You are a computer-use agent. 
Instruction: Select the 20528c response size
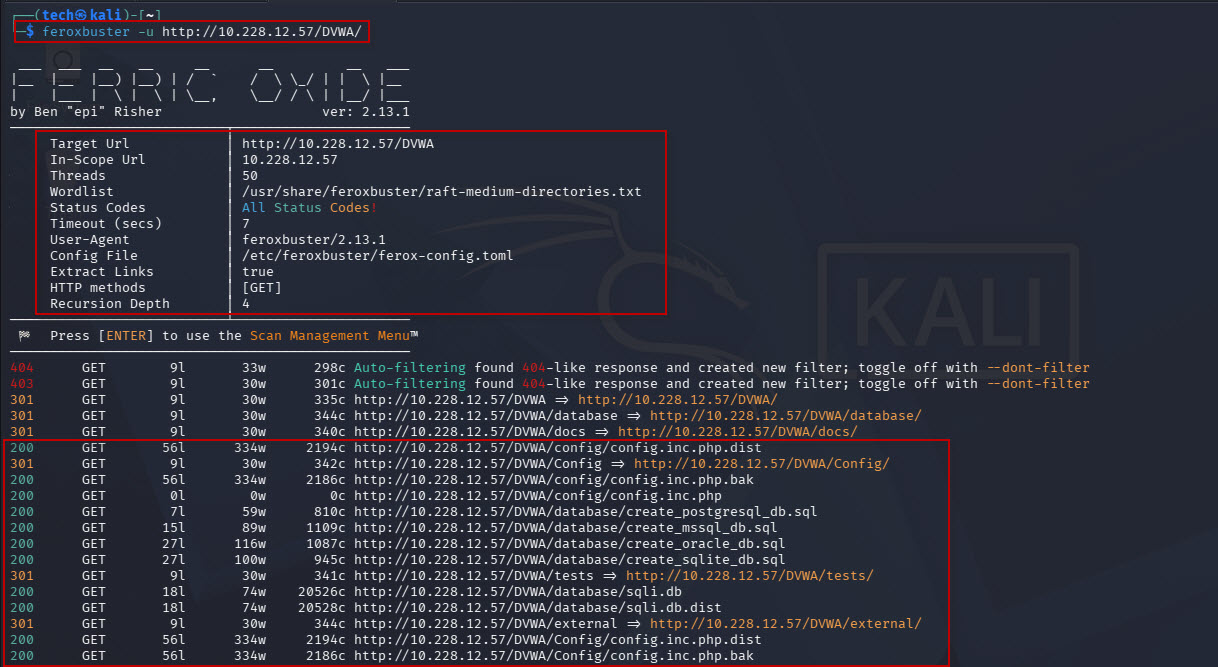tap(322, 608)
